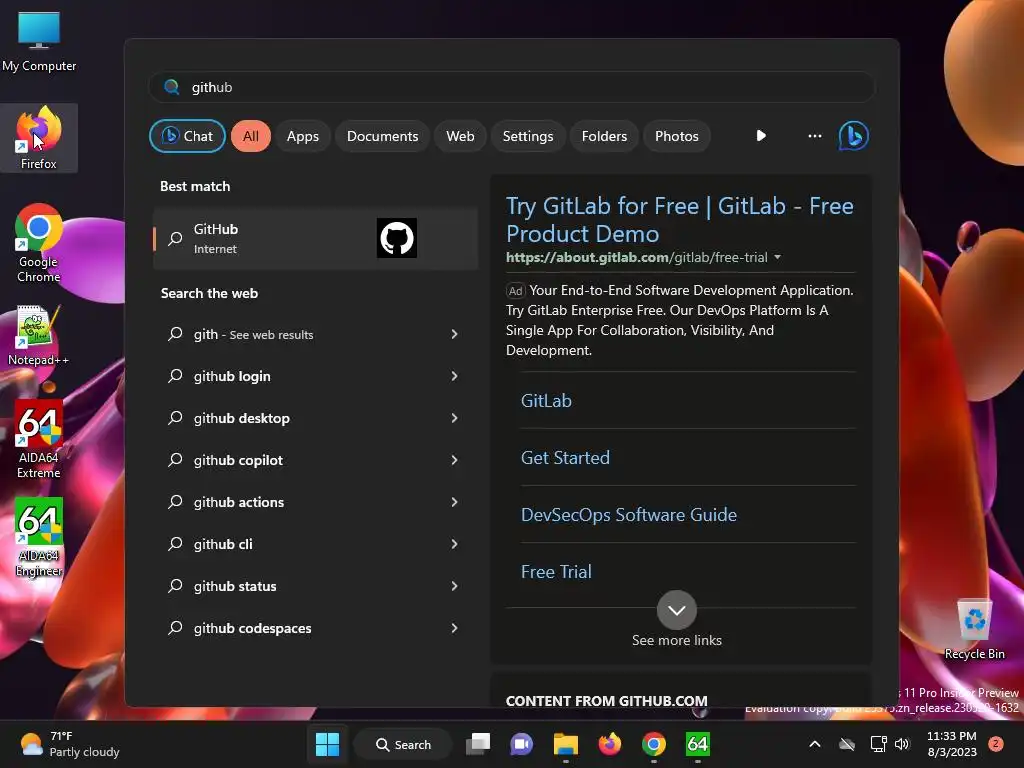This screenshot has width=1024, height=768.
Task: Launch AIDA64 Engineer desktop shortcut
Action: [x=39, y=537]
